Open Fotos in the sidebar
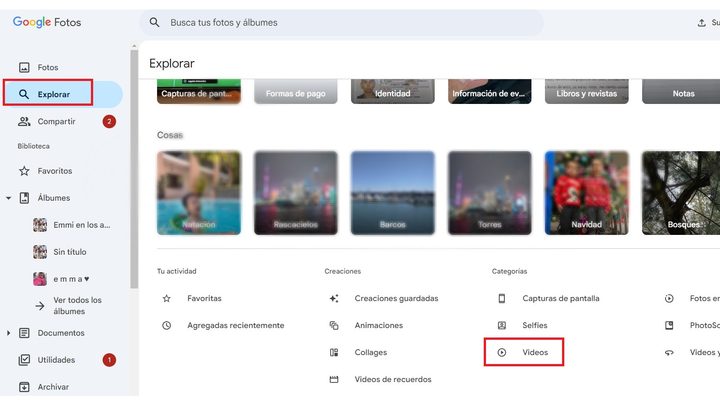The width and height of the screenshot is (720, 405). coord(48,68)
